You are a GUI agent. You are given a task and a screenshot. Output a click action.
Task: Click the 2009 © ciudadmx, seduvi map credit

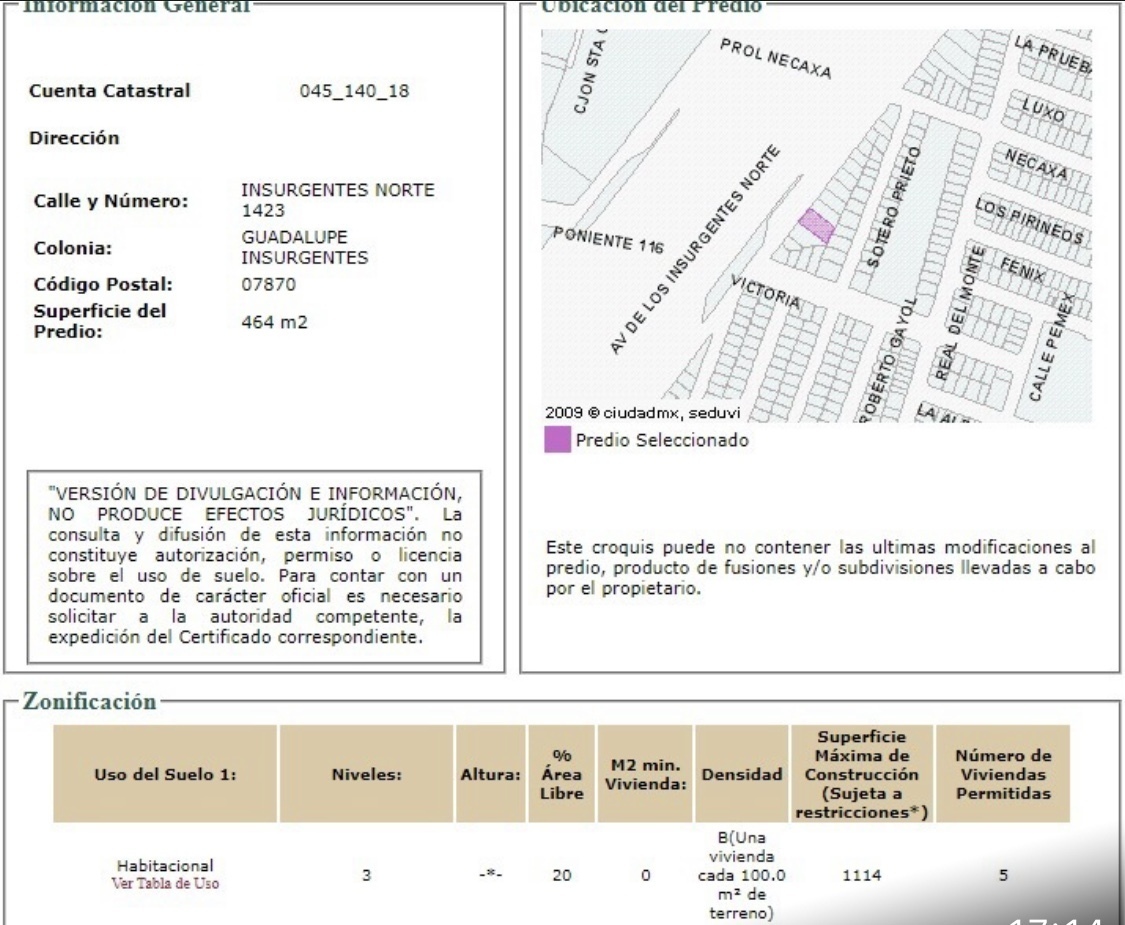(642, 413)
